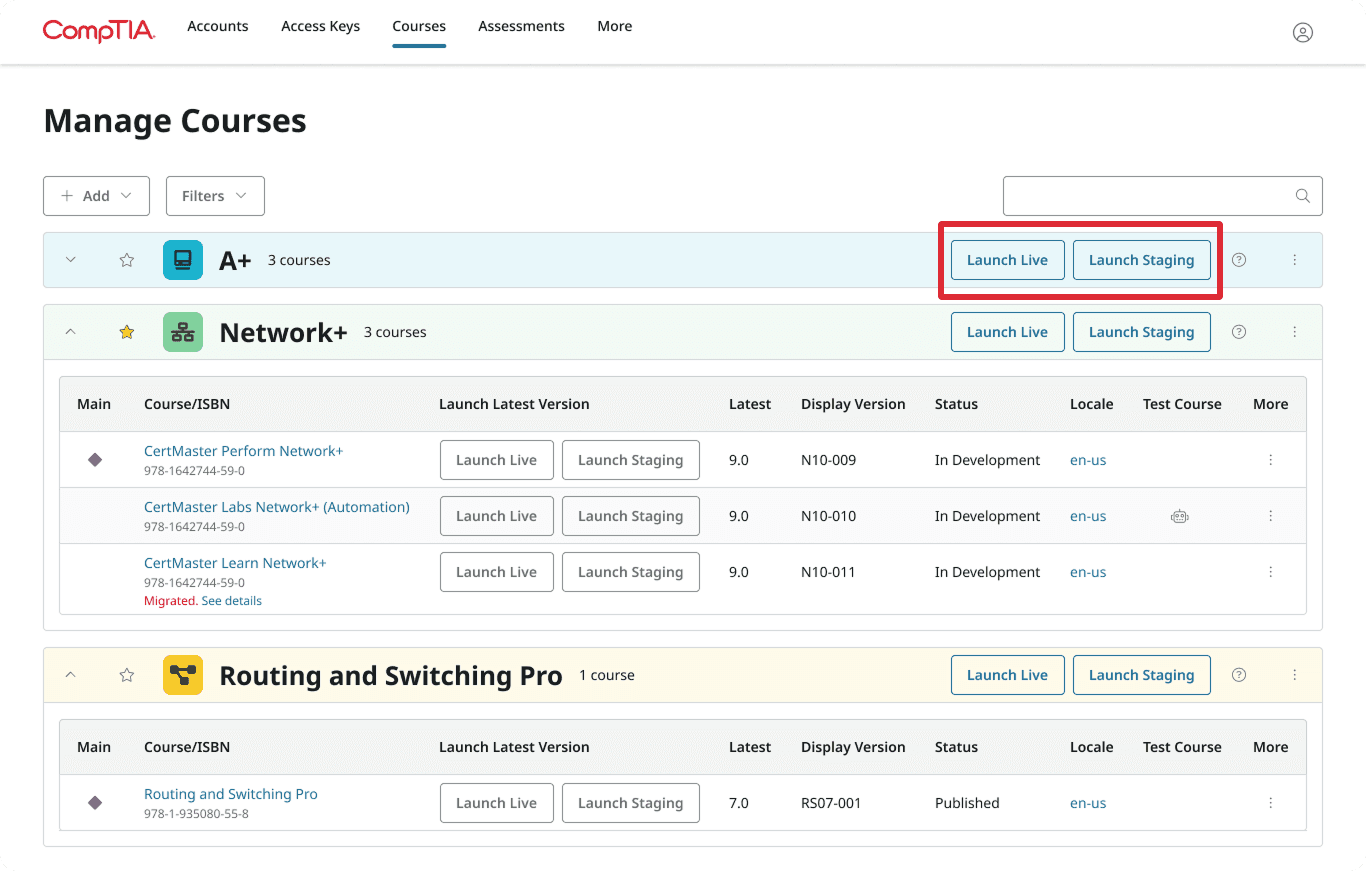The height and width of the screenshot is (871, 1366).
Task: Collapse the Routing and Switching Pro group
Action: (x=70, y=675)
